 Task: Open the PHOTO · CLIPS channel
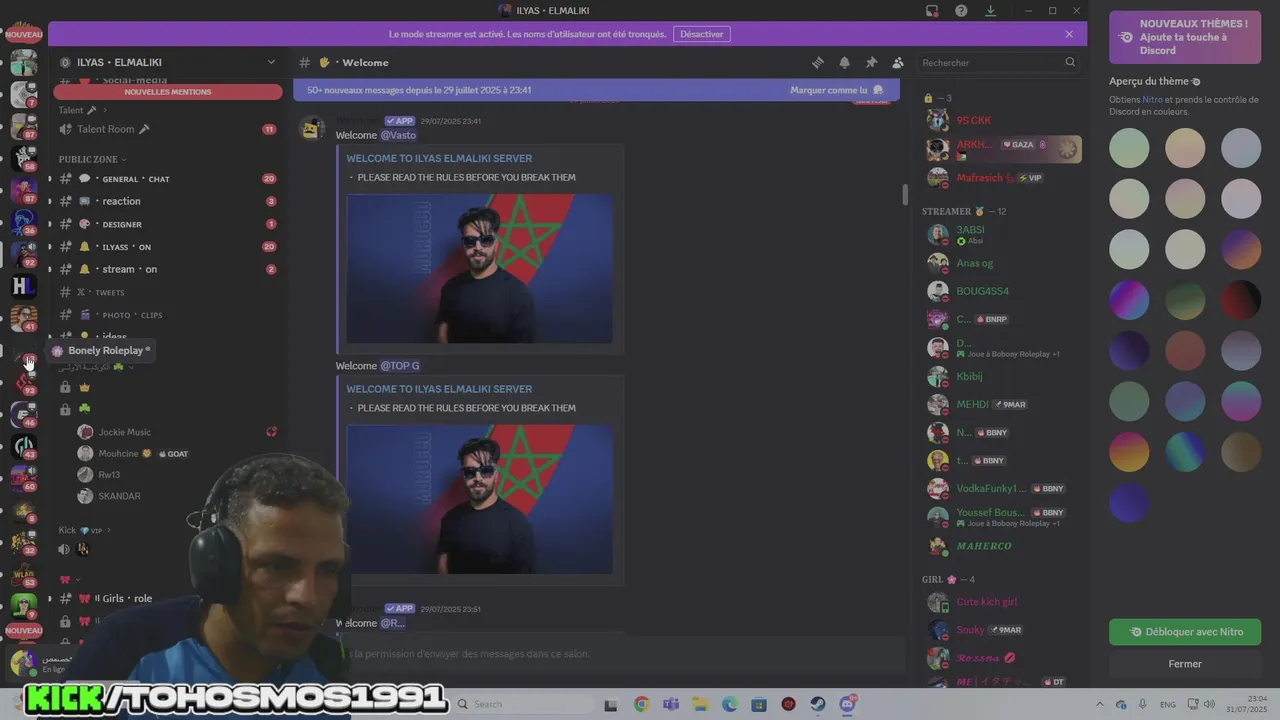[166, 315]
